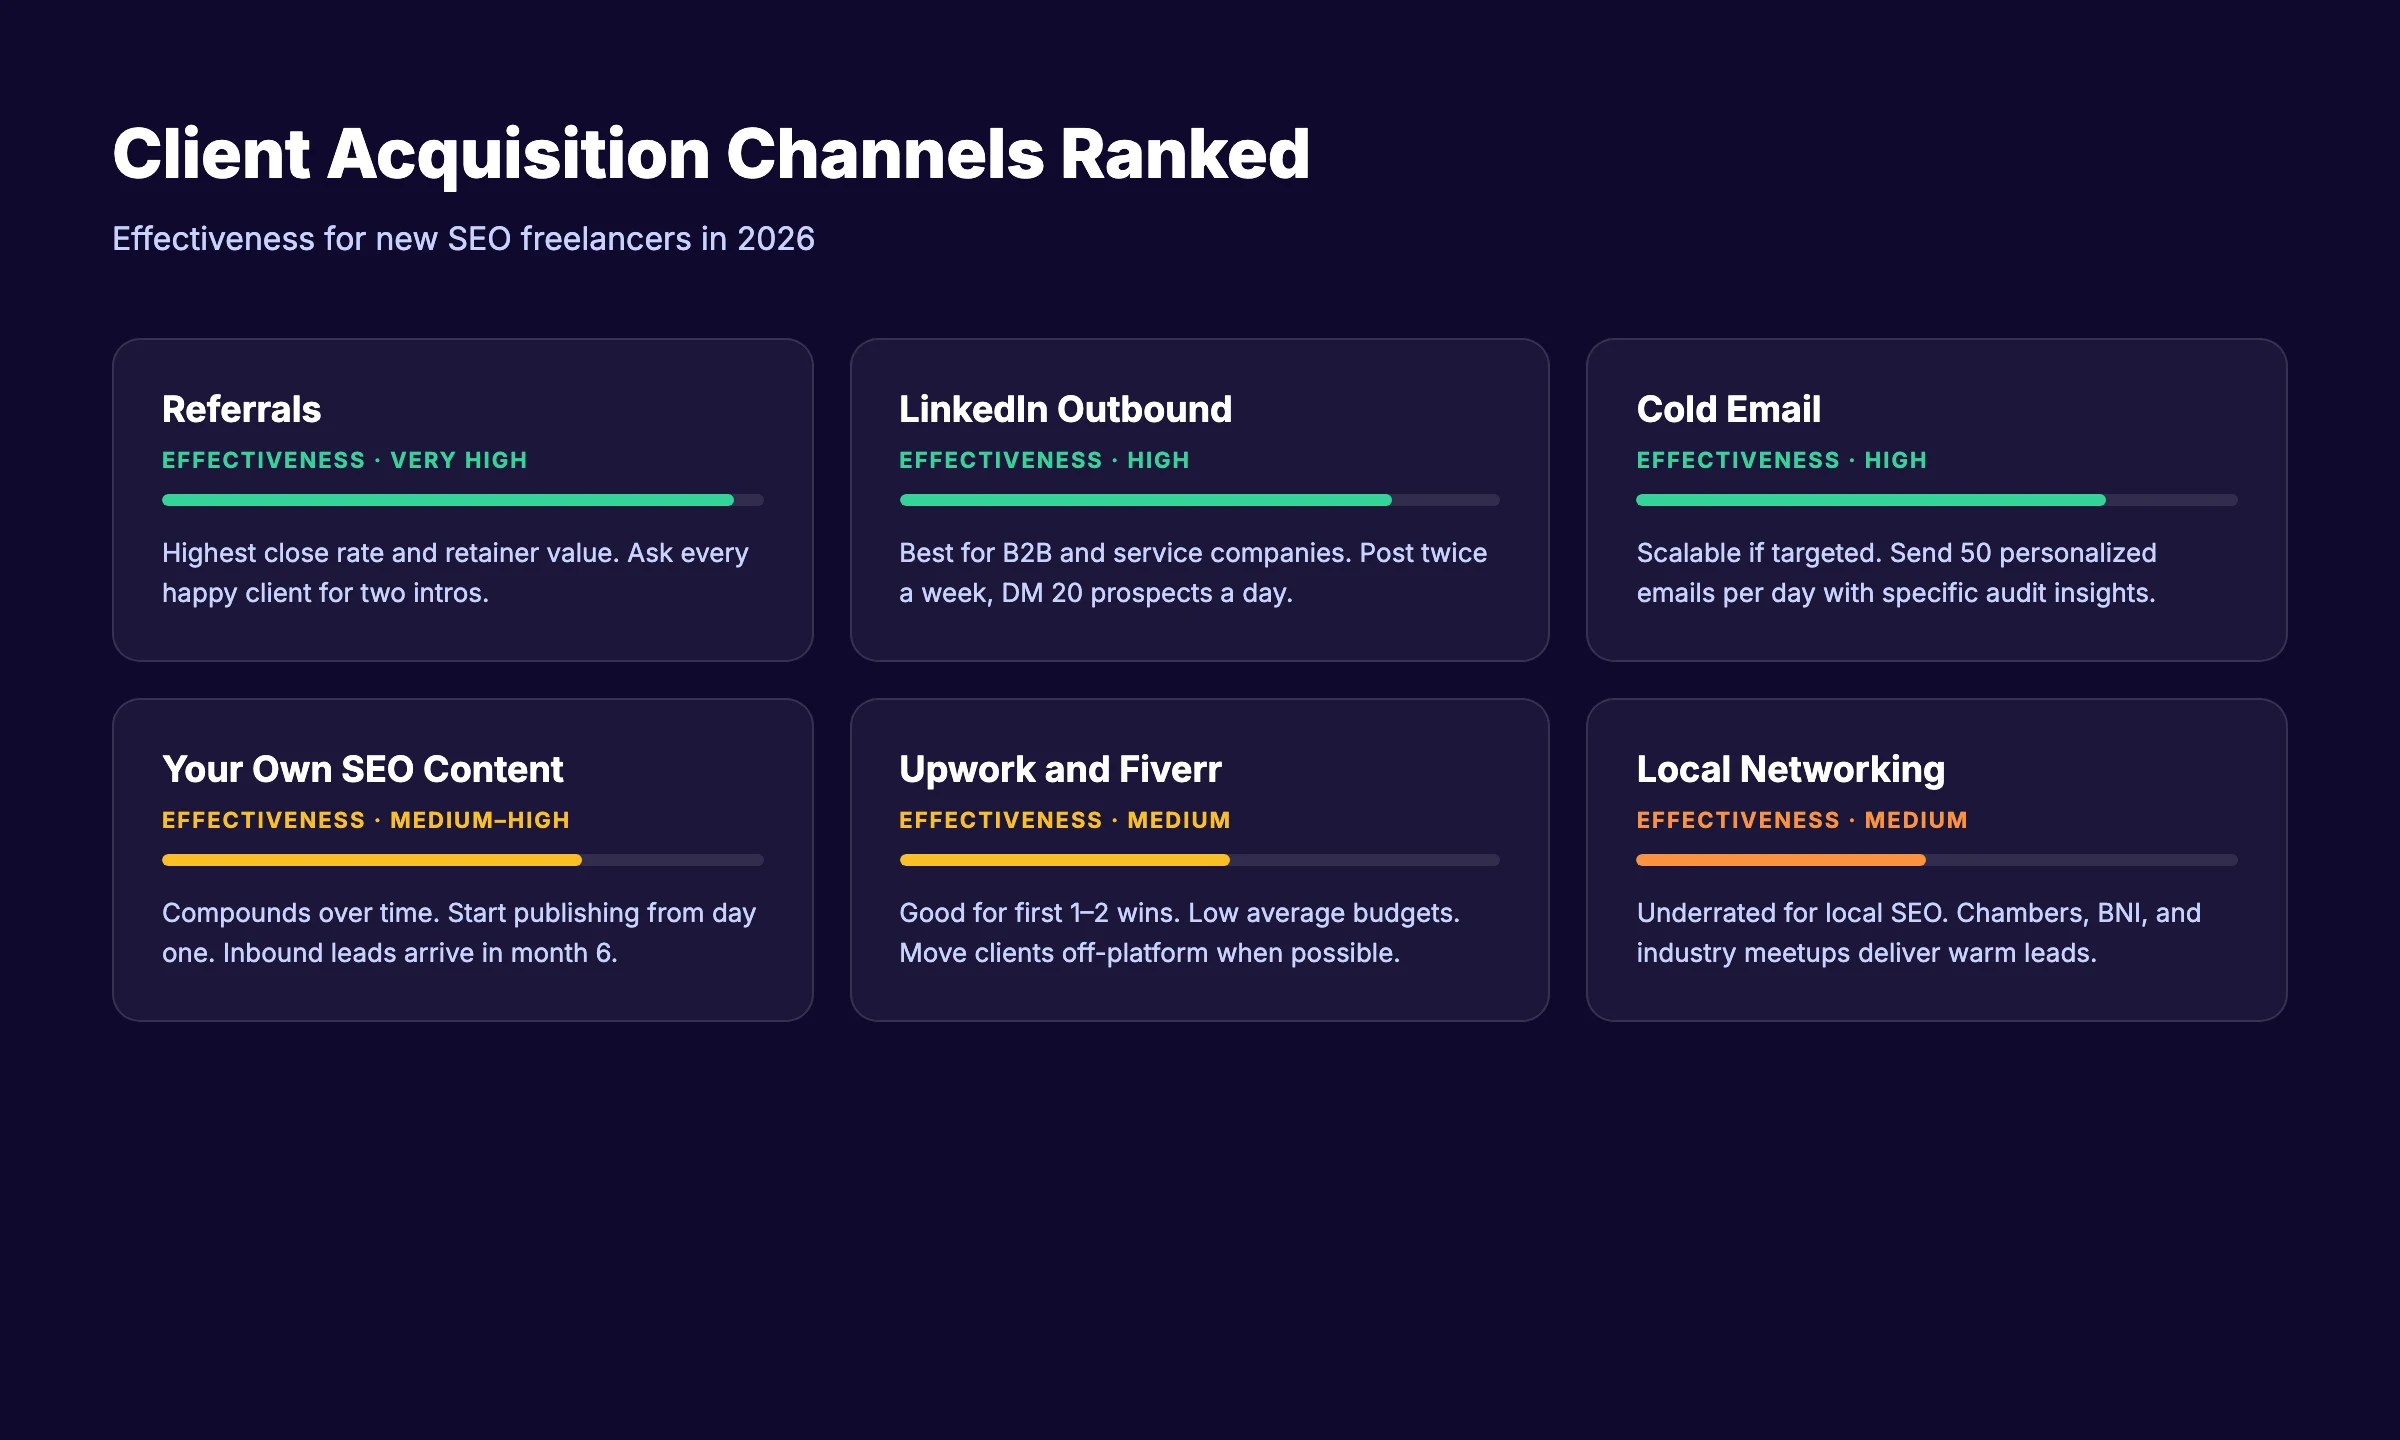This screenshot has width=2400, height=1440.
Task: Click the EFFECTIVENESS · MEDIUM label under Upwork
Action: (1064, 819)
